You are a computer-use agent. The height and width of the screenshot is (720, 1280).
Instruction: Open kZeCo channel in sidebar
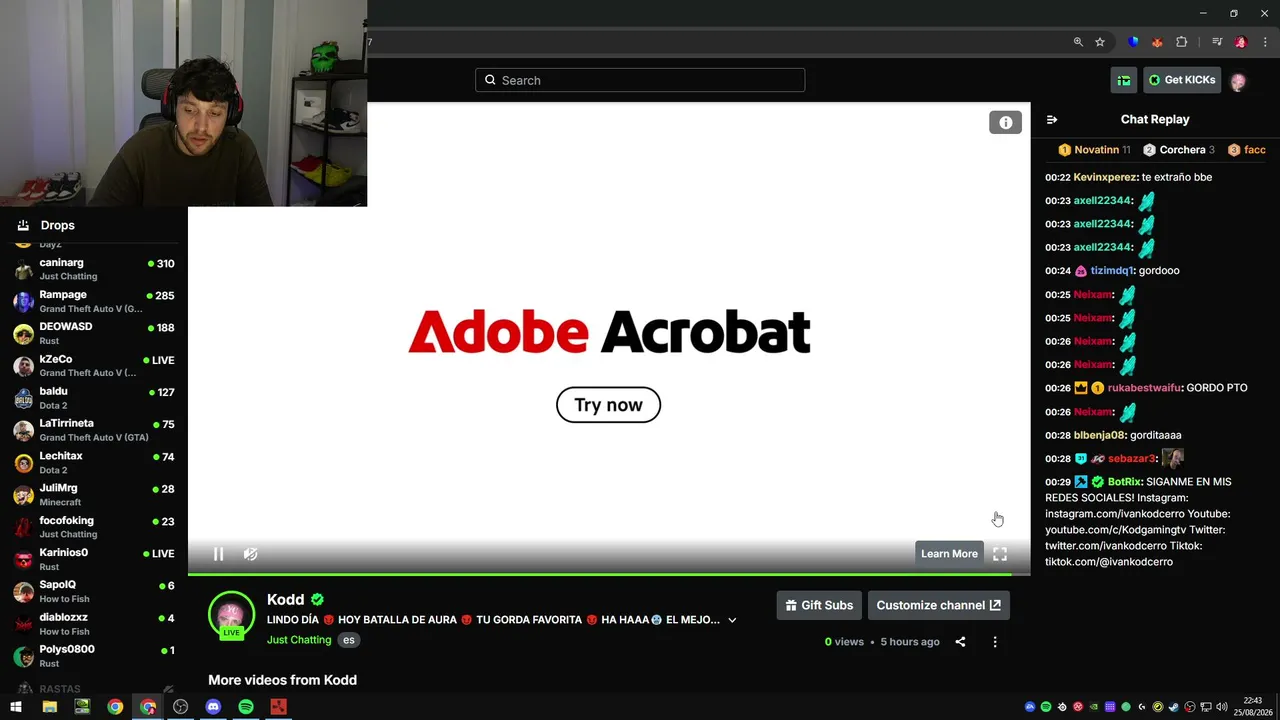94,365
